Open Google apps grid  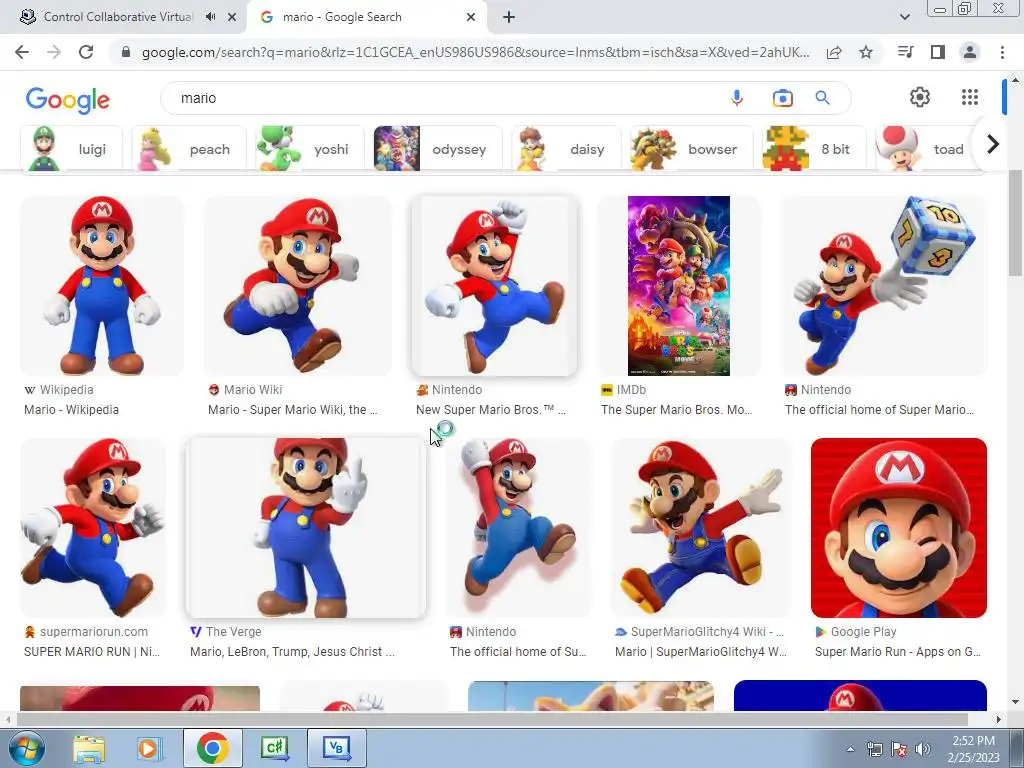[970, 97]
